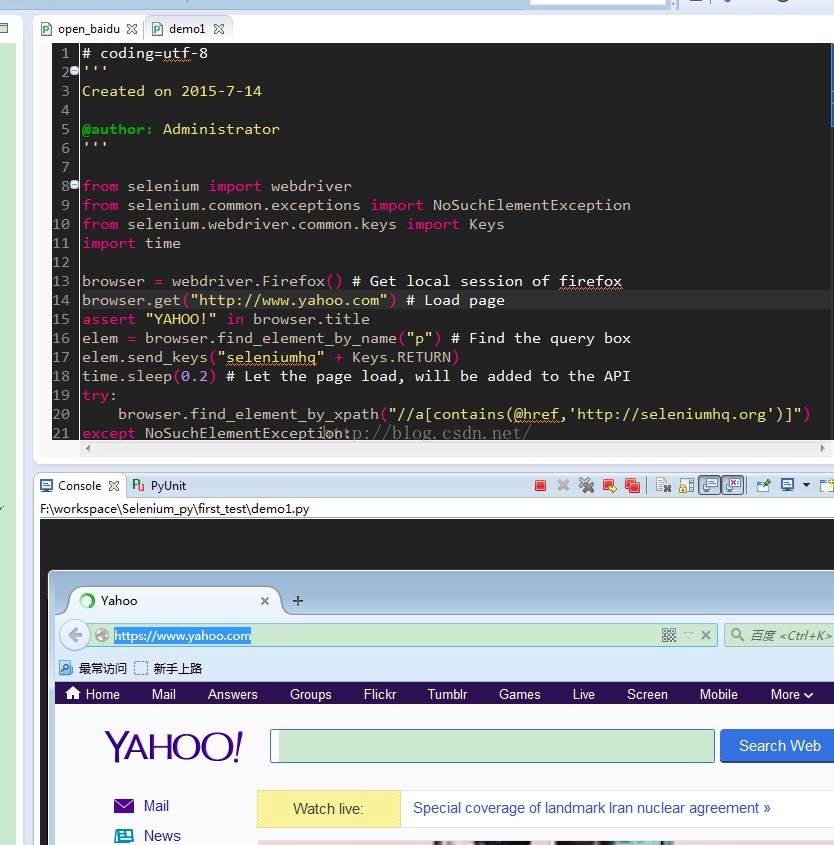Open console selection dropdown arrow
Screen dimensions: 834x845
click(x=806, y=485)
